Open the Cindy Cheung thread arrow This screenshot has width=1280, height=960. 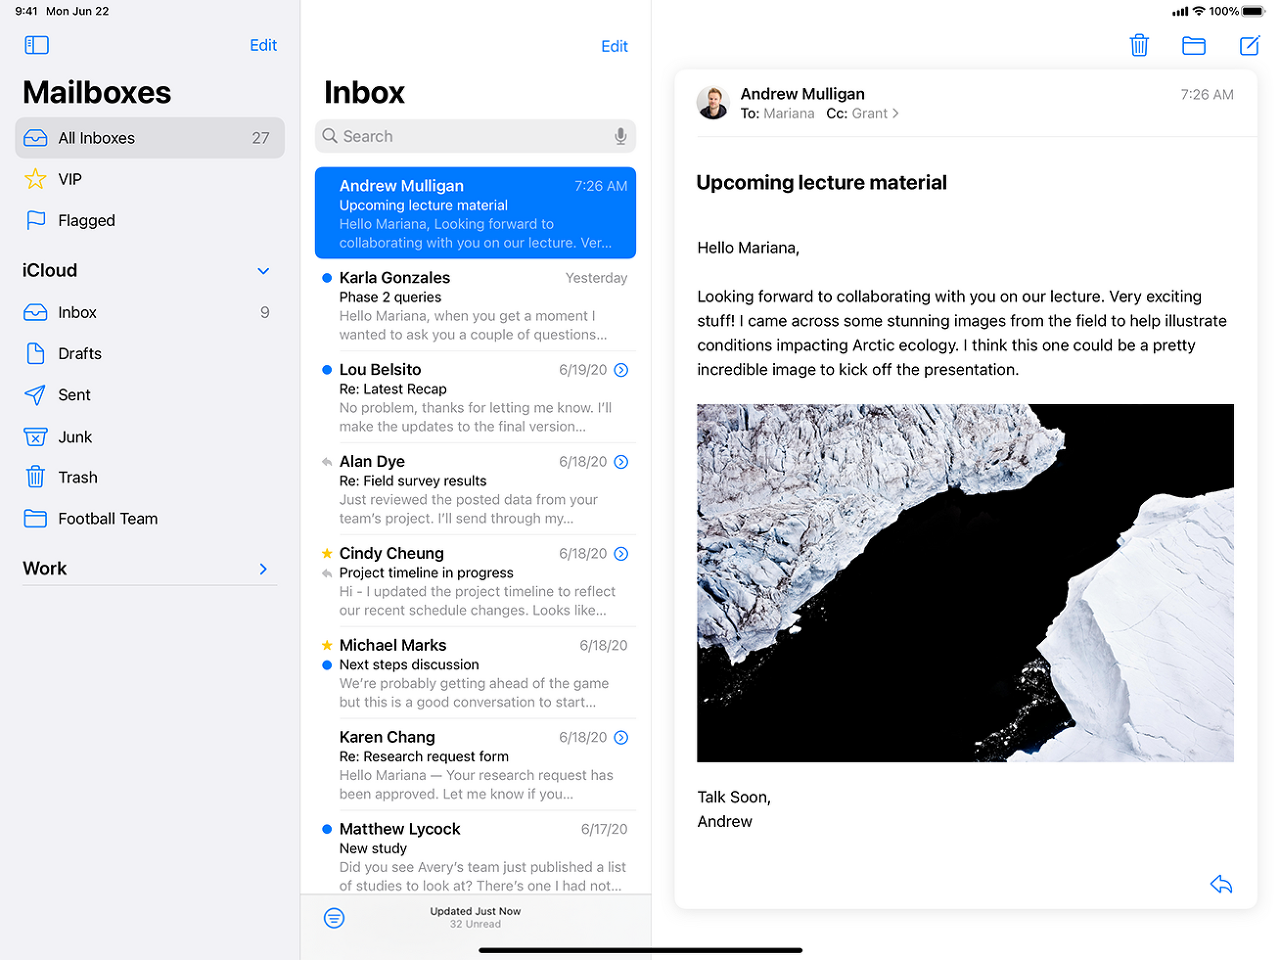click(621, 554)
